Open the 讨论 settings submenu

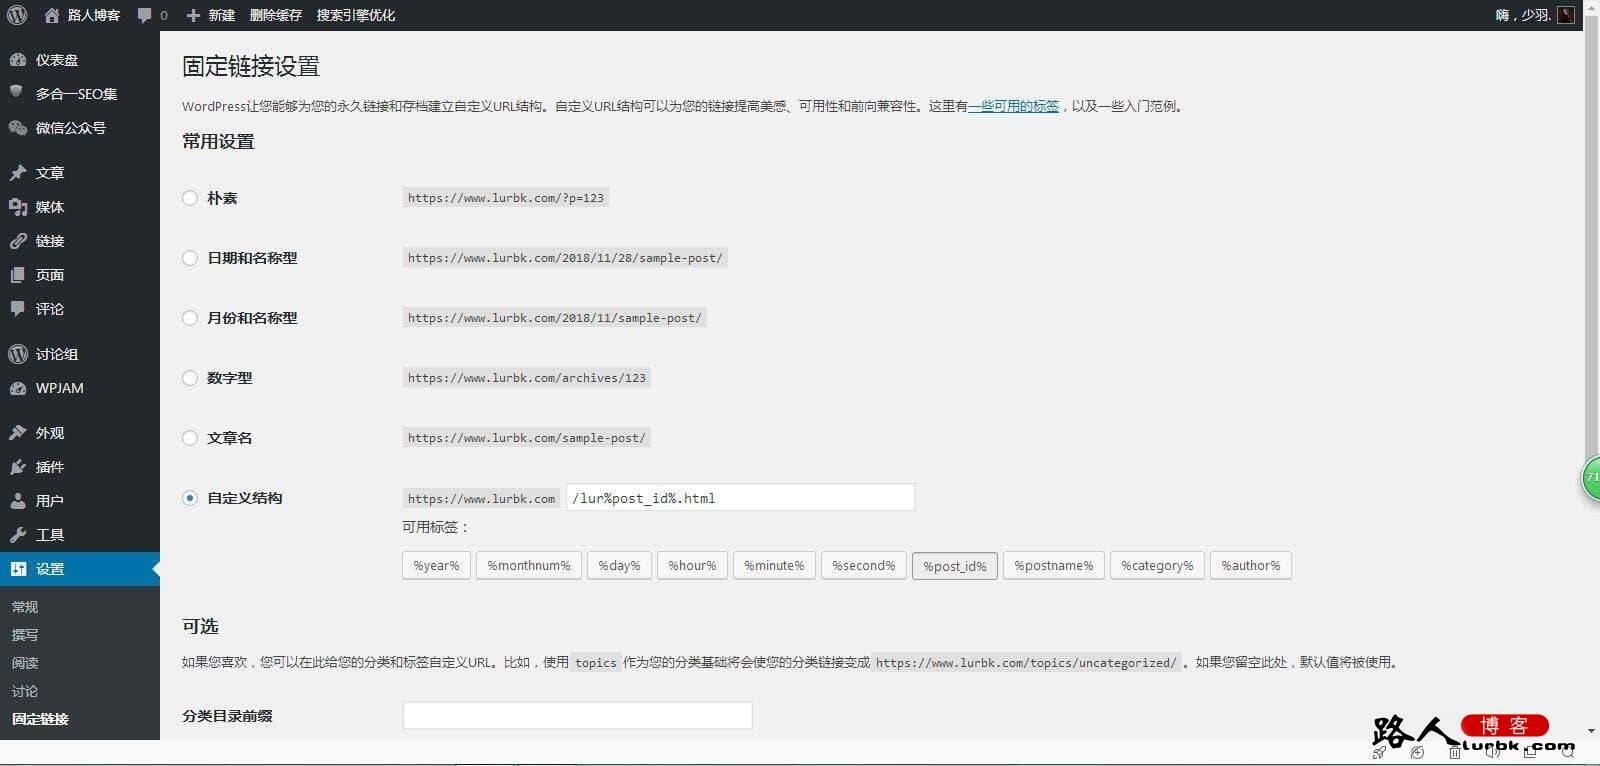tap(25, 691)
